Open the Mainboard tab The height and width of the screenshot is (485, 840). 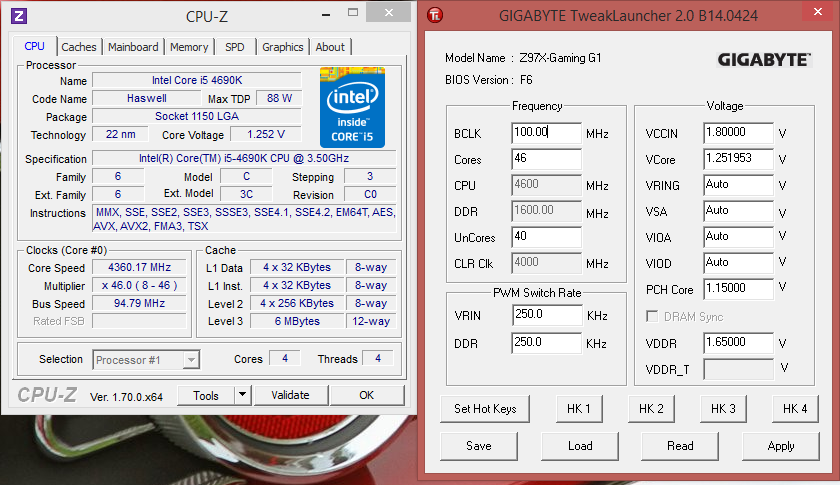[133, 47]
